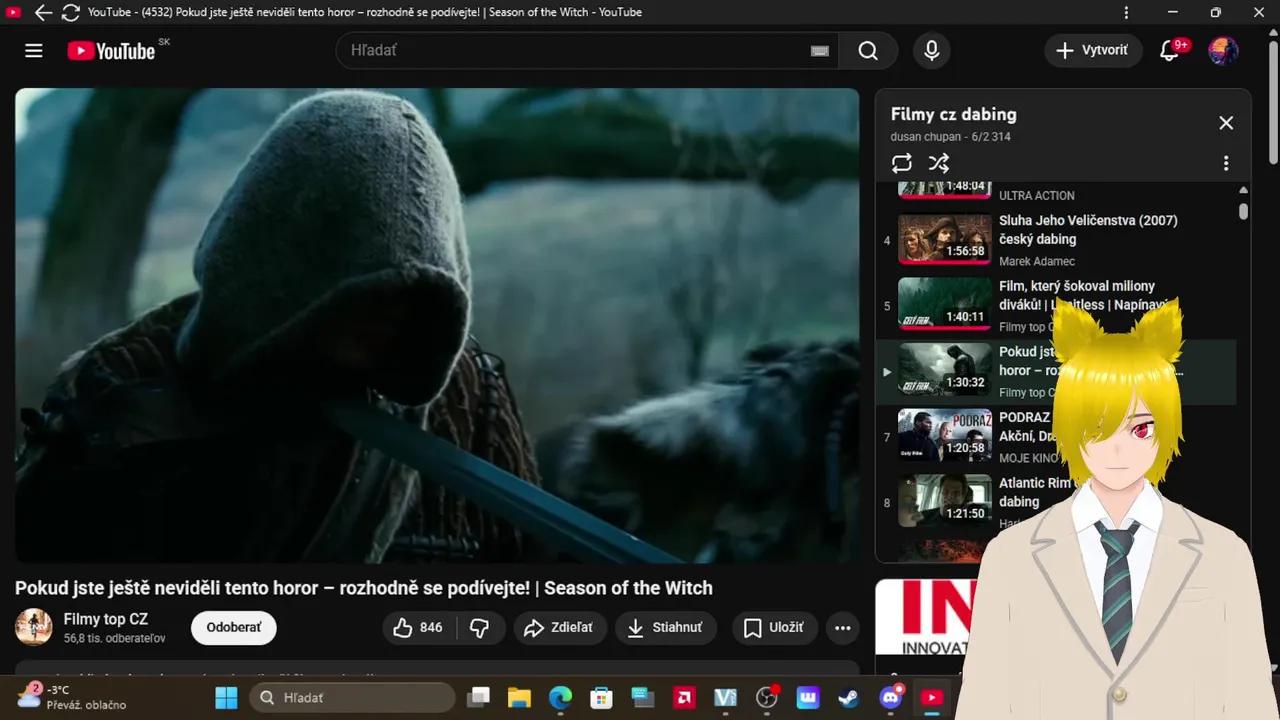Like the video (846)
This screenshot has height=720, width=1280.
pos(419,627)
